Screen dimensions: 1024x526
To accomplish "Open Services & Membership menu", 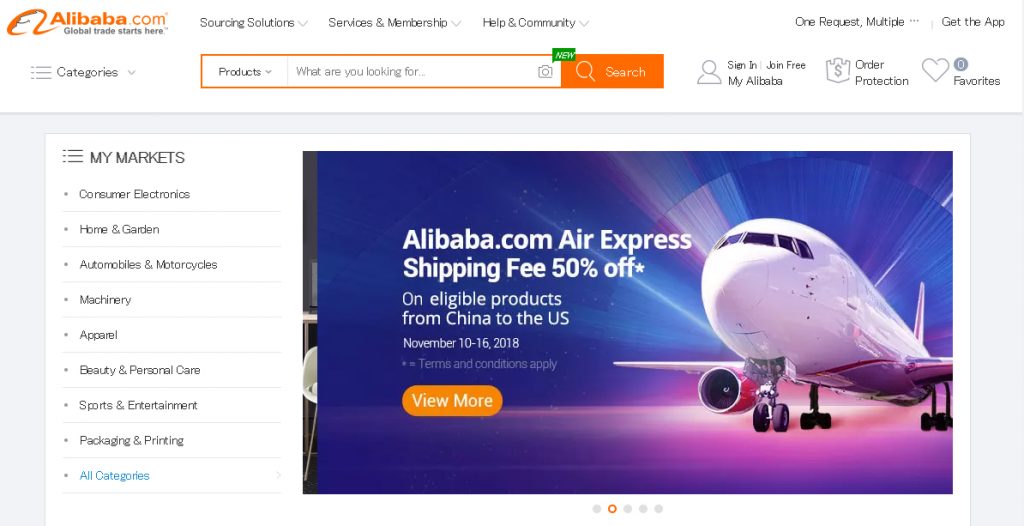I will pos(394,23).
